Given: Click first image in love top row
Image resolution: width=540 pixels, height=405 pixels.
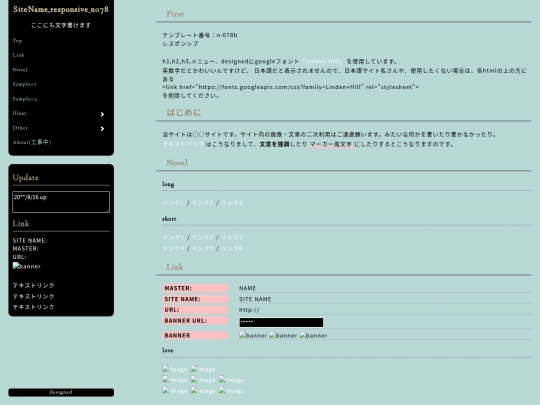Looking at the screenshot, I should (175, 369).
